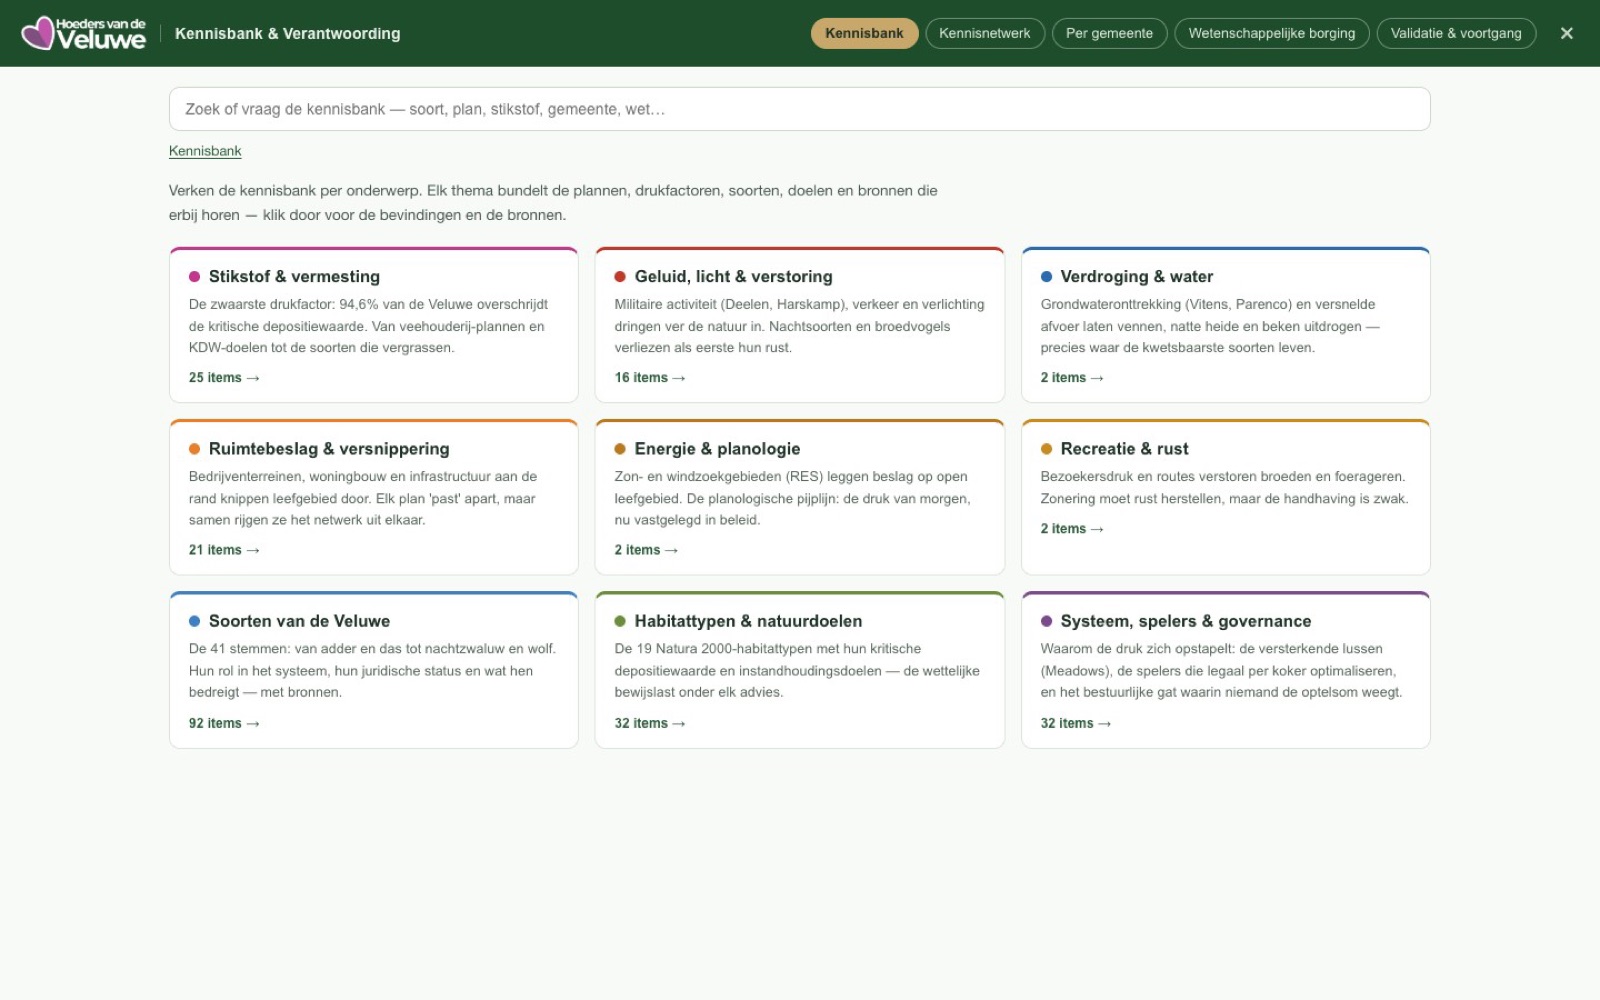
Task: Open the 2 items link under Verdroging & water
Action: pos(1072,378)
